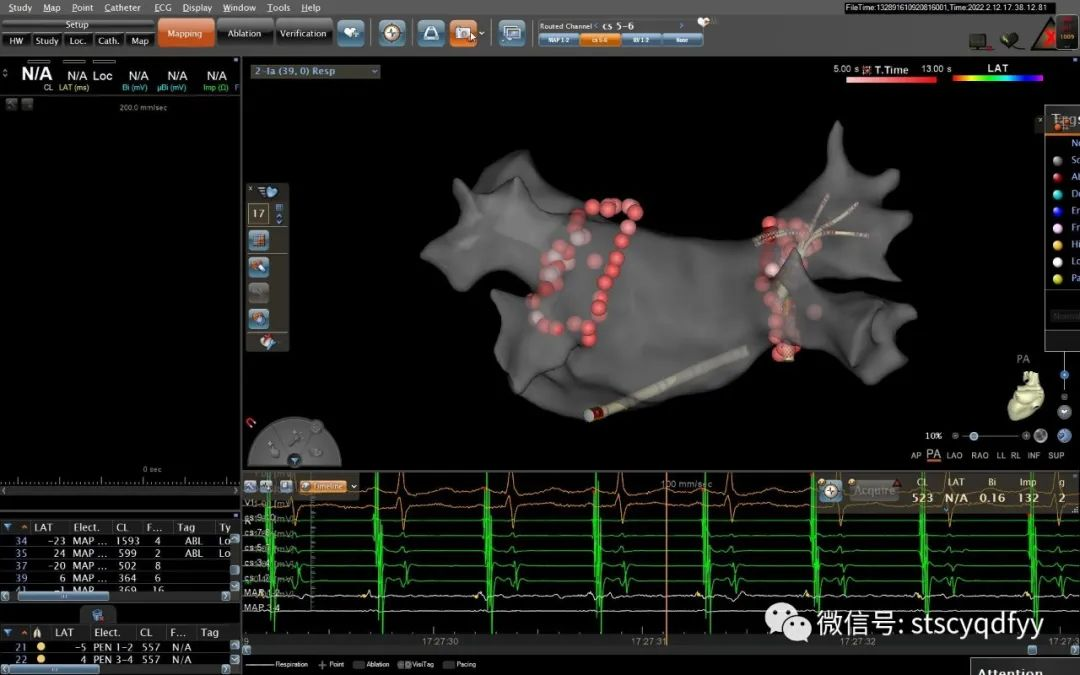This screenshot has height=675, width=1080.
Task: Open the Catheter menu
Action: [x=122, y=8]
